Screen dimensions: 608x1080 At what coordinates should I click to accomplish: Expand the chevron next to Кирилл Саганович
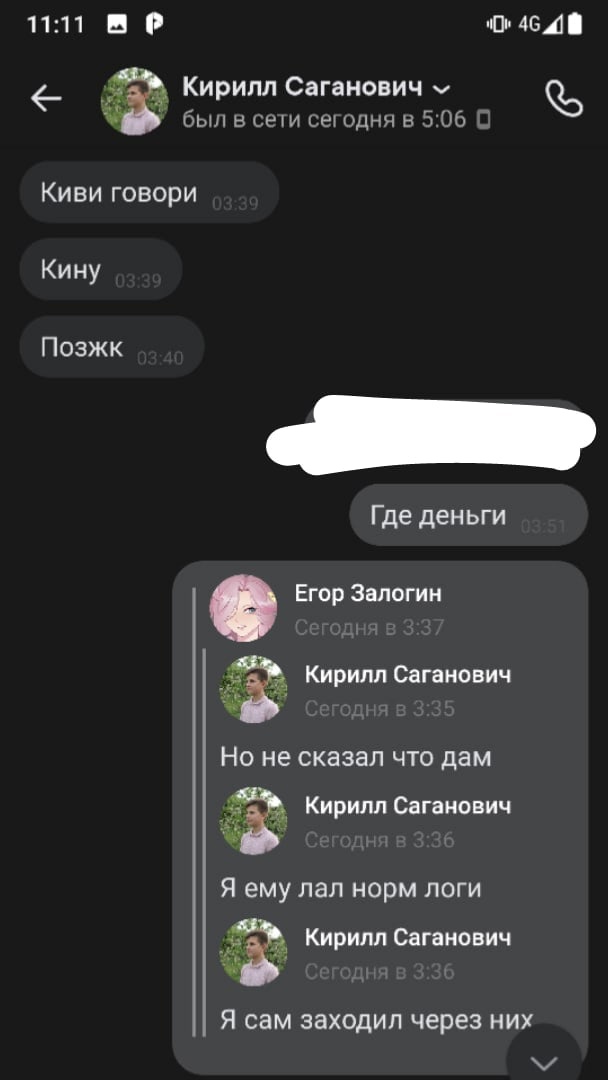click(x=441, y=90)
